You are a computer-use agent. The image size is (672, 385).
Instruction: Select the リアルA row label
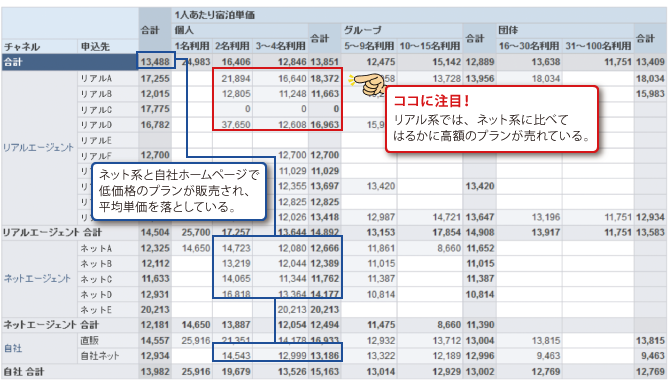(96, 78)
